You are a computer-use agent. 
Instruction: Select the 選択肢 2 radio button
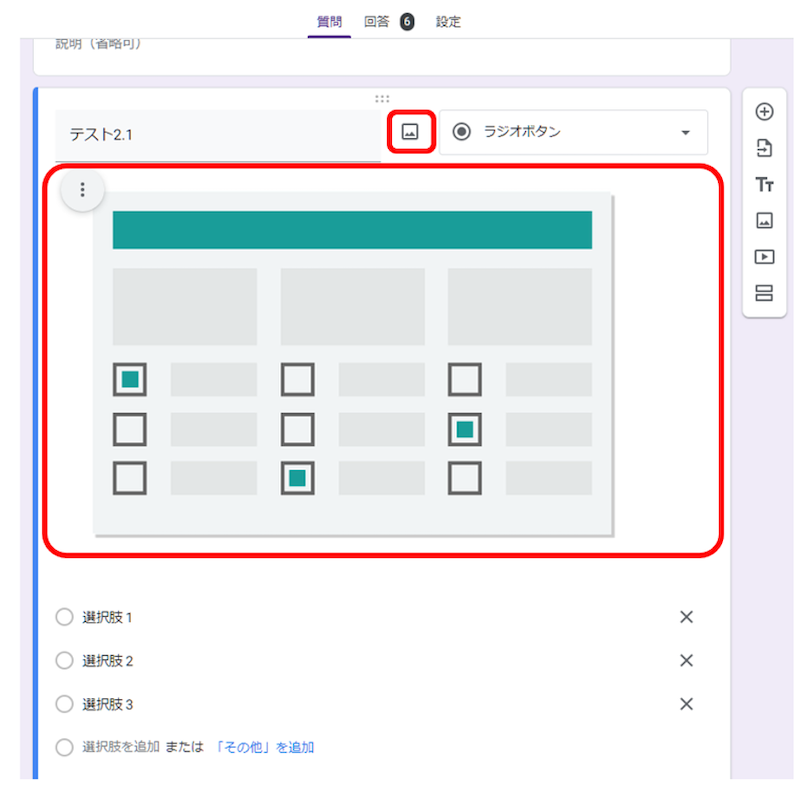[63, 661]
